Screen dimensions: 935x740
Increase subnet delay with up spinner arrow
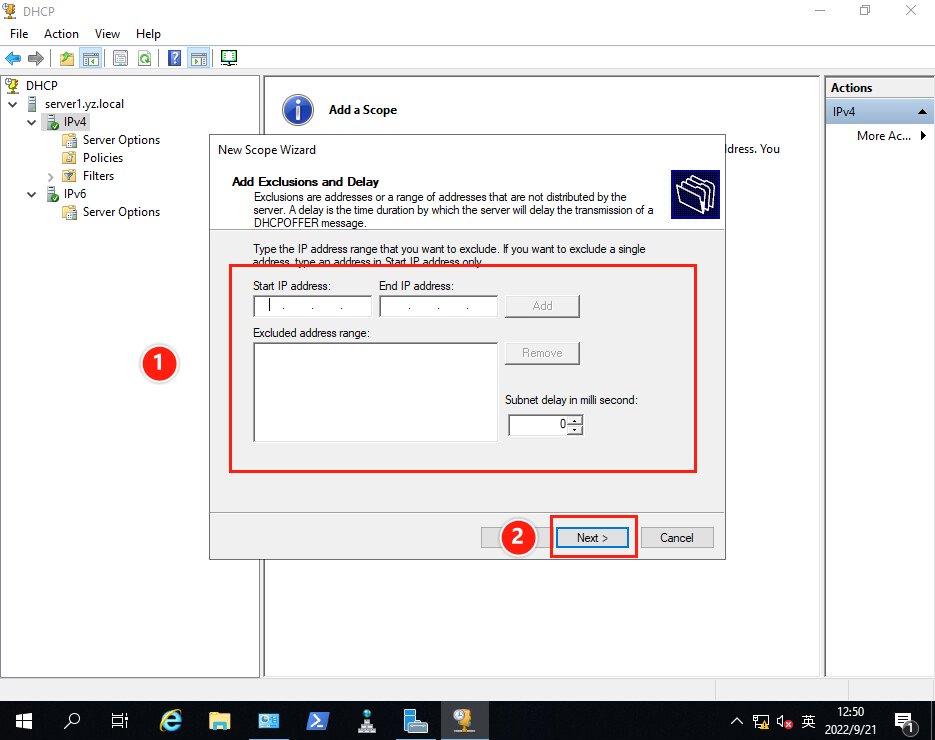(575, 421)
